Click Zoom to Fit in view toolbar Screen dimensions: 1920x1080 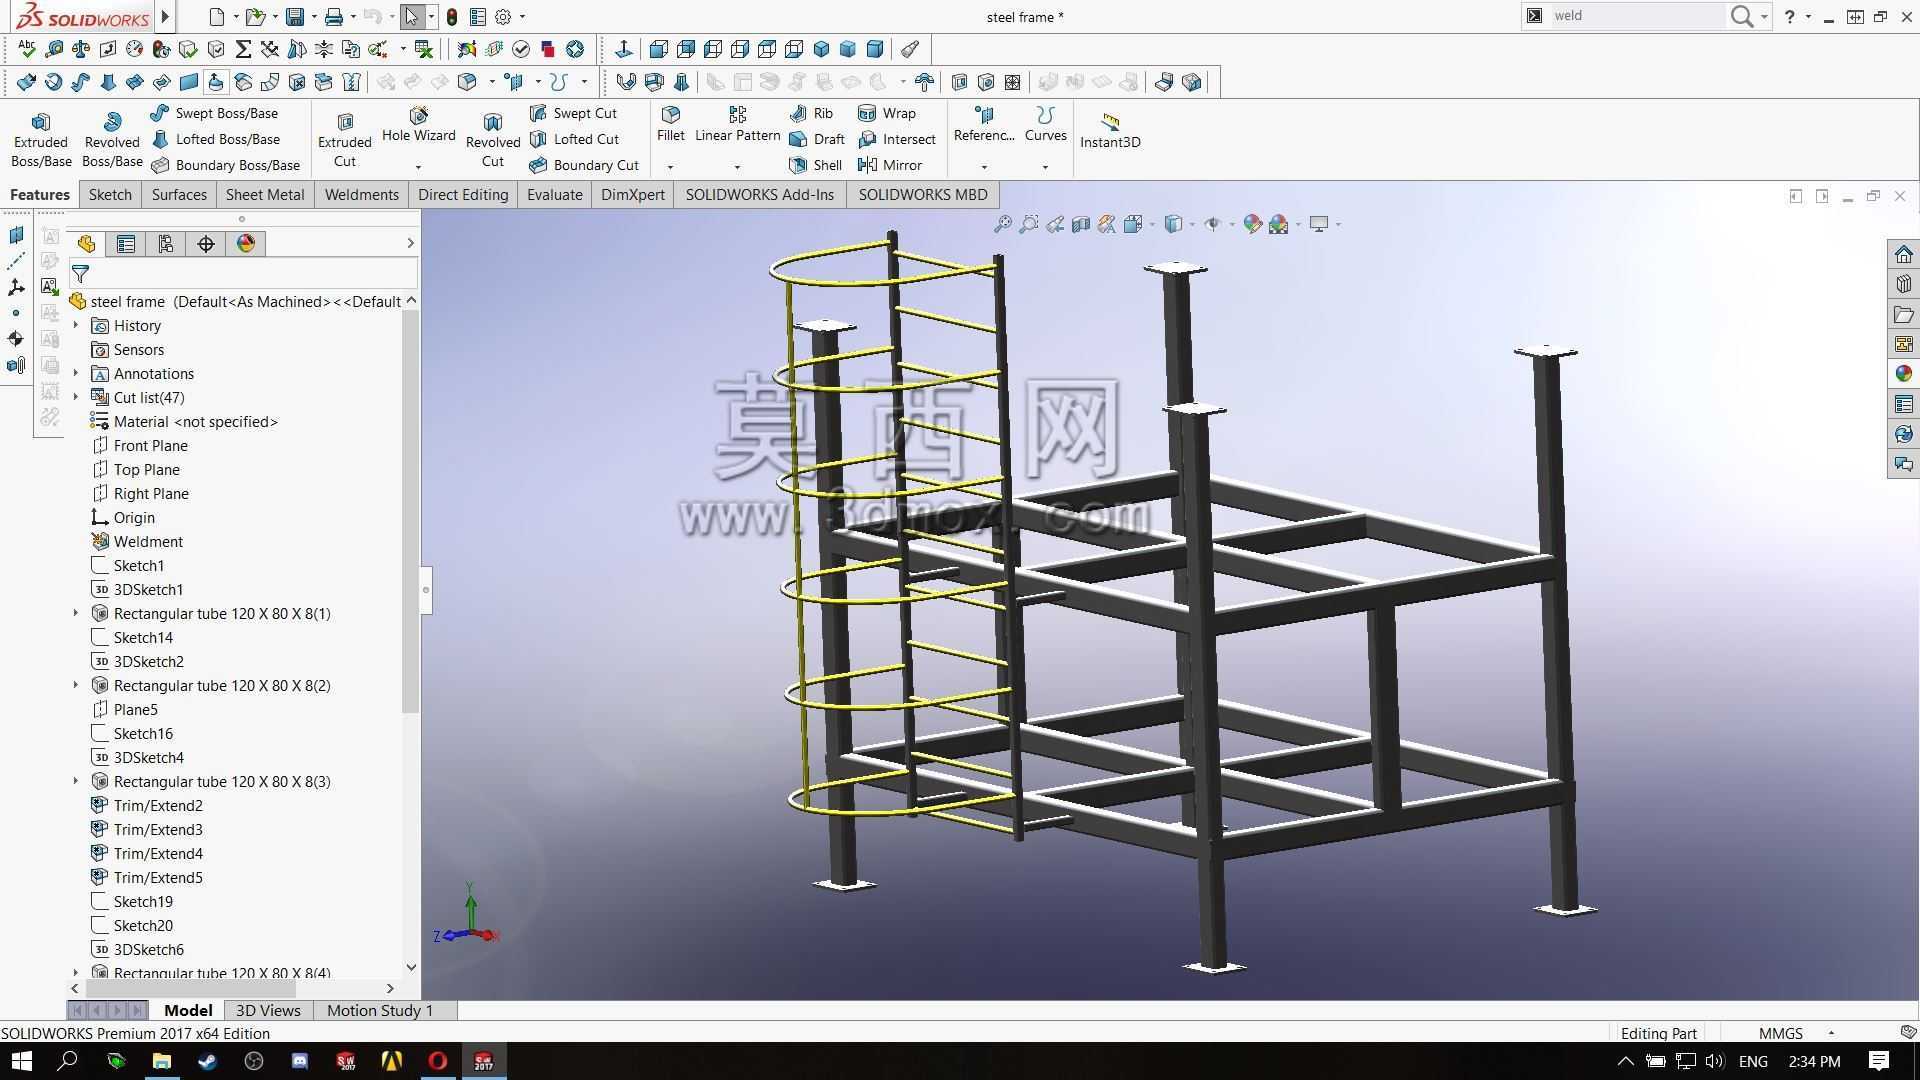1002,224
